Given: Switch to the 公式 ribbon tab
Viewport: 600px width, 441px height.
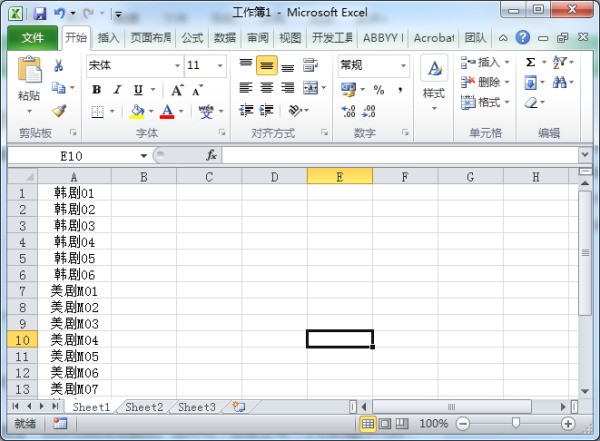Looking at the screenshot, I should click(x=192, y=38).
